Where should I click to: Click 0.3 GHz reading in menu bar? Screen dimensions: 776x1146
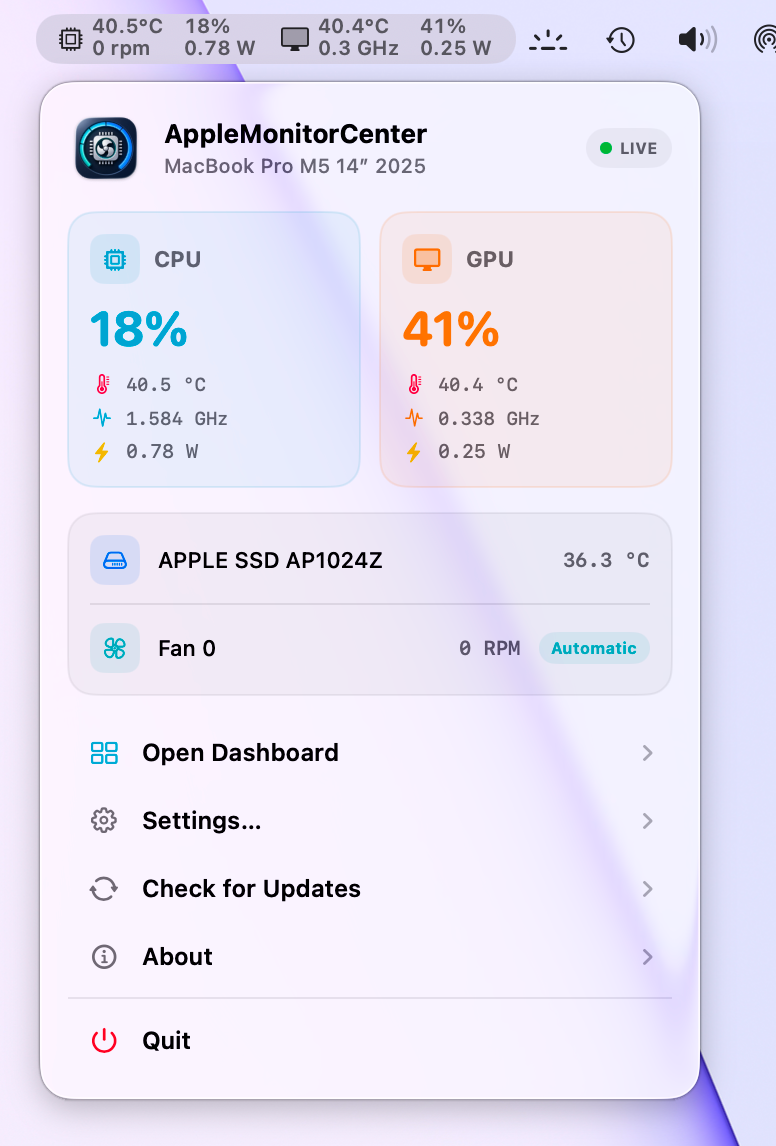358,49
